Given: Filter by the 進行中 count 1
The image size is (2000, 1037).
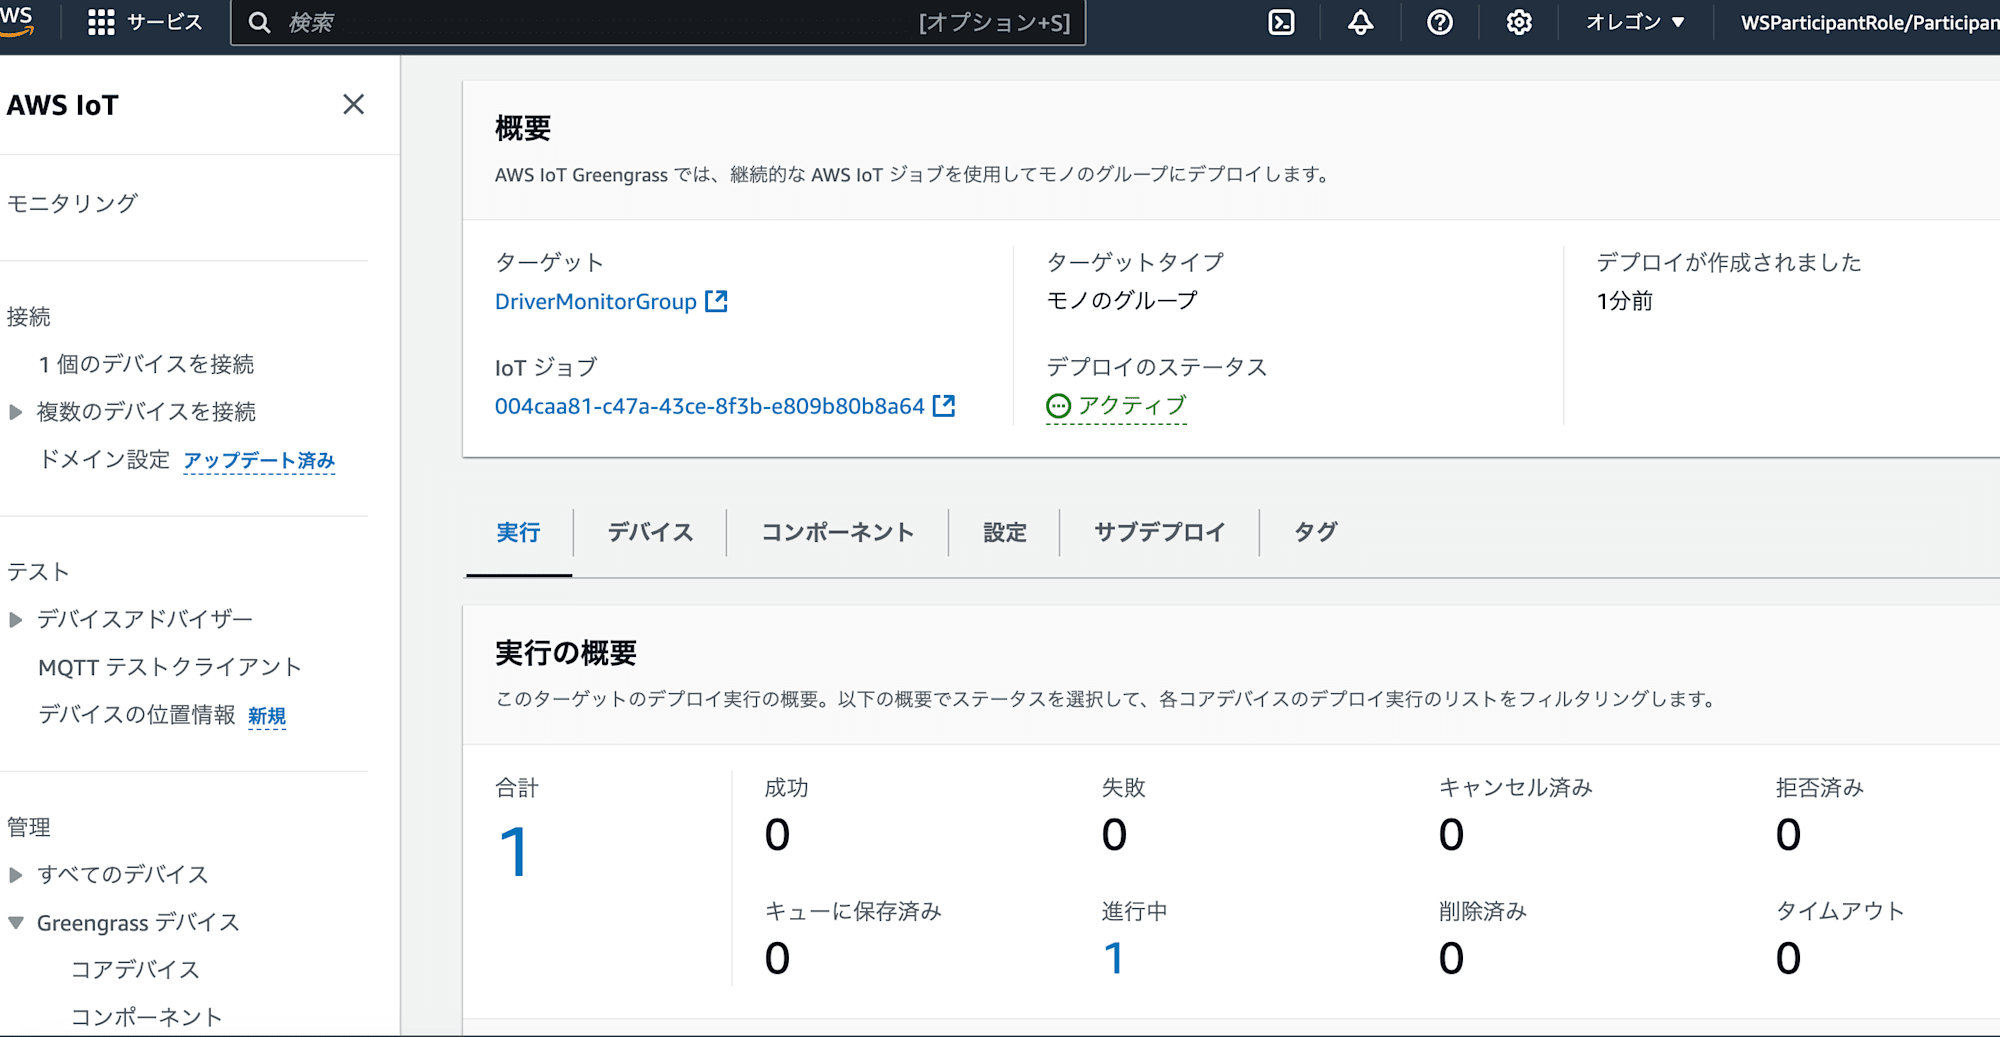Looking at the screenshot, I should coord(1114,958).
